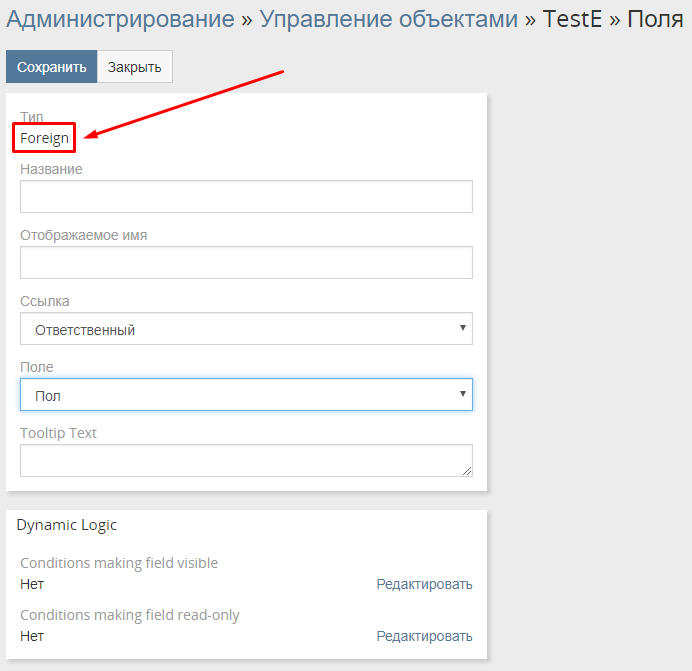Click the Dynamic Logic panel heading
This screenshot has height=671, width=692.
click(x=67, y=525)
